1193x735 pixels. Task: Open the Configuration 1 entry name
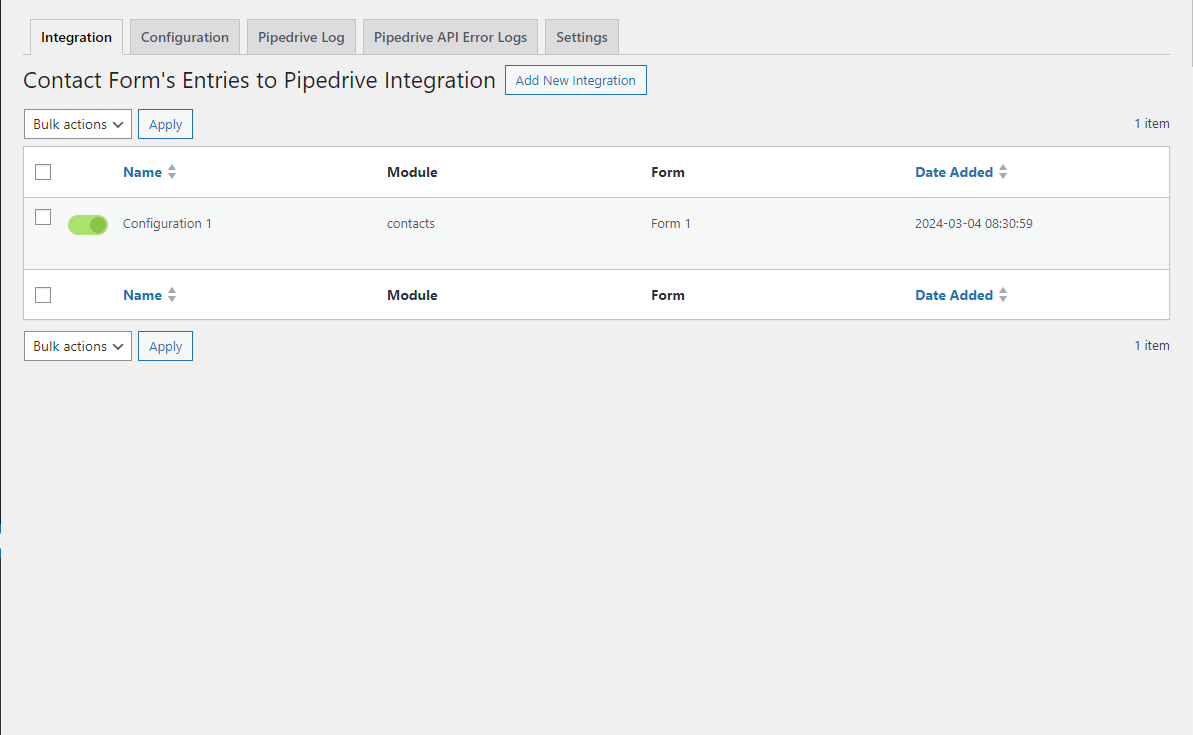(167, 224)
